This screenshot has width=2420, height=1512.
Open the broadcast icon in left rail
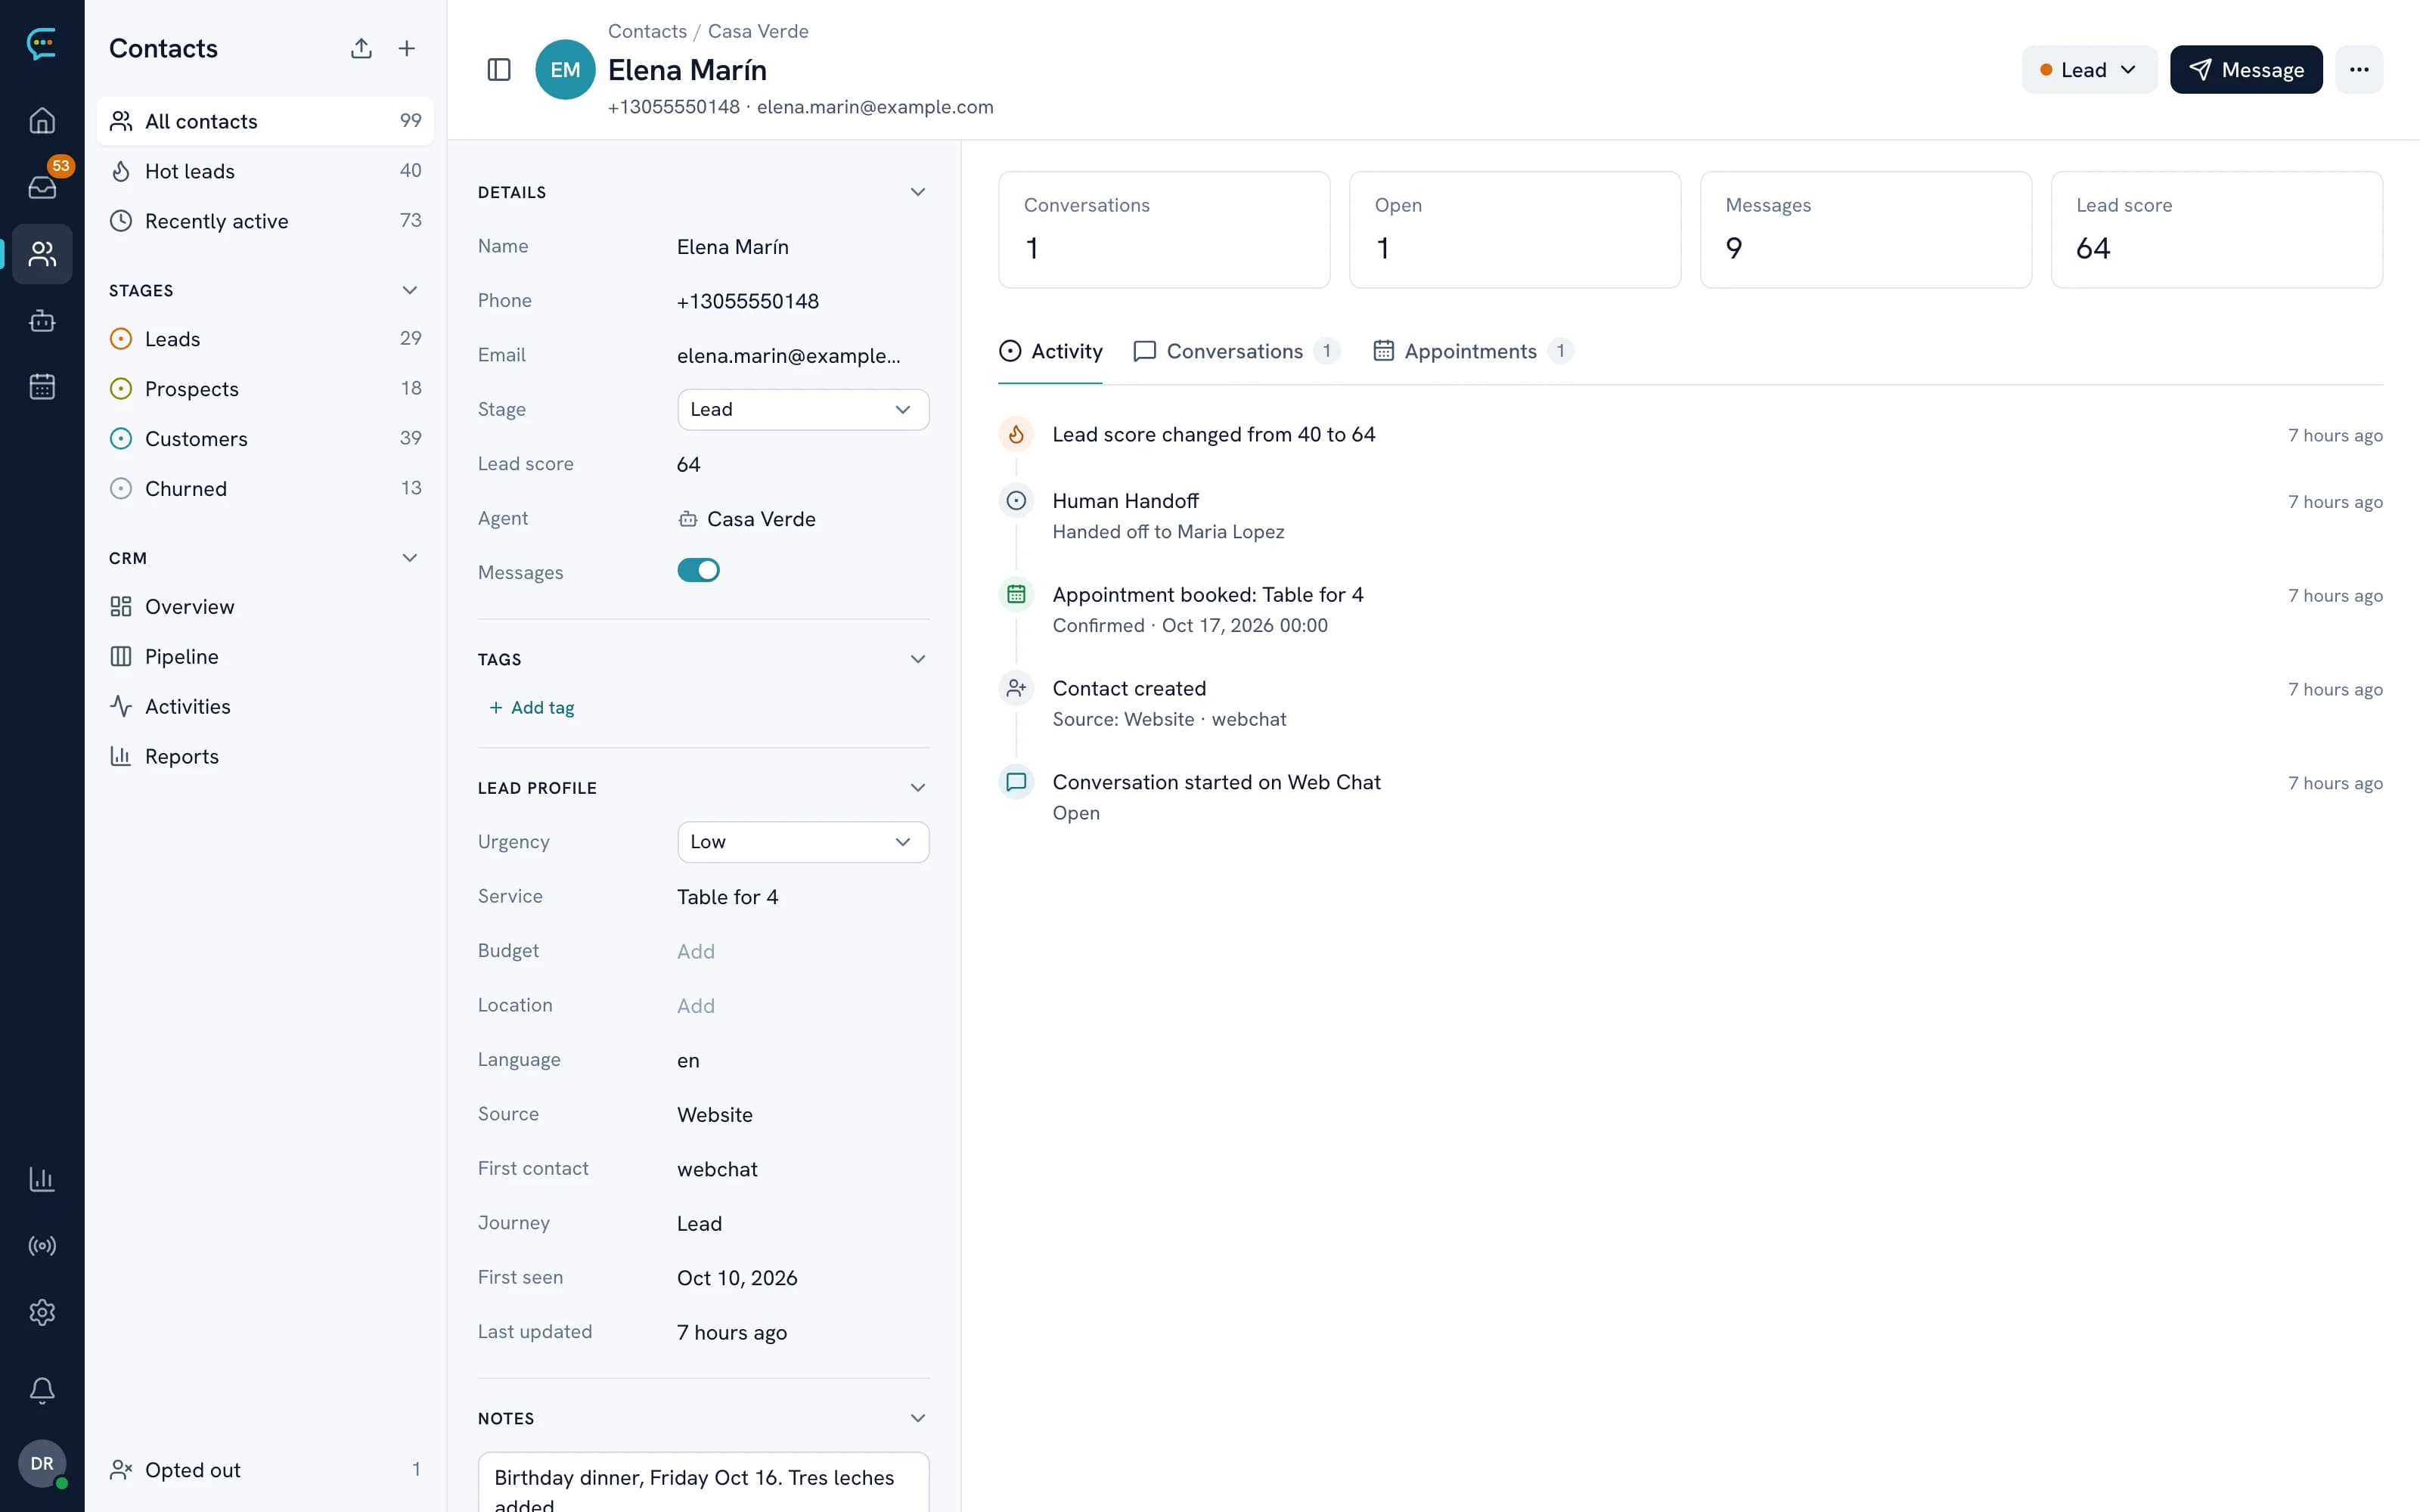(x=42, y=1245)
